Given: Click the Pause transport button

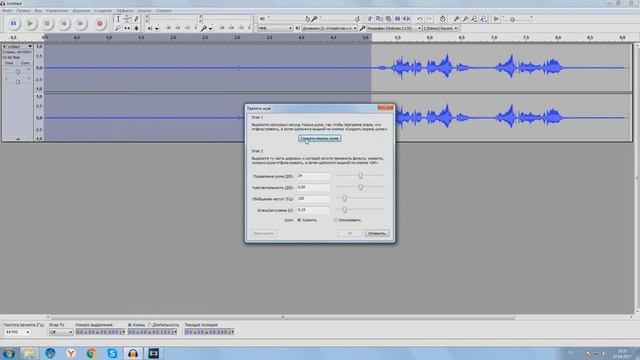Looking at the screenshot, I should tap(13, 24).
